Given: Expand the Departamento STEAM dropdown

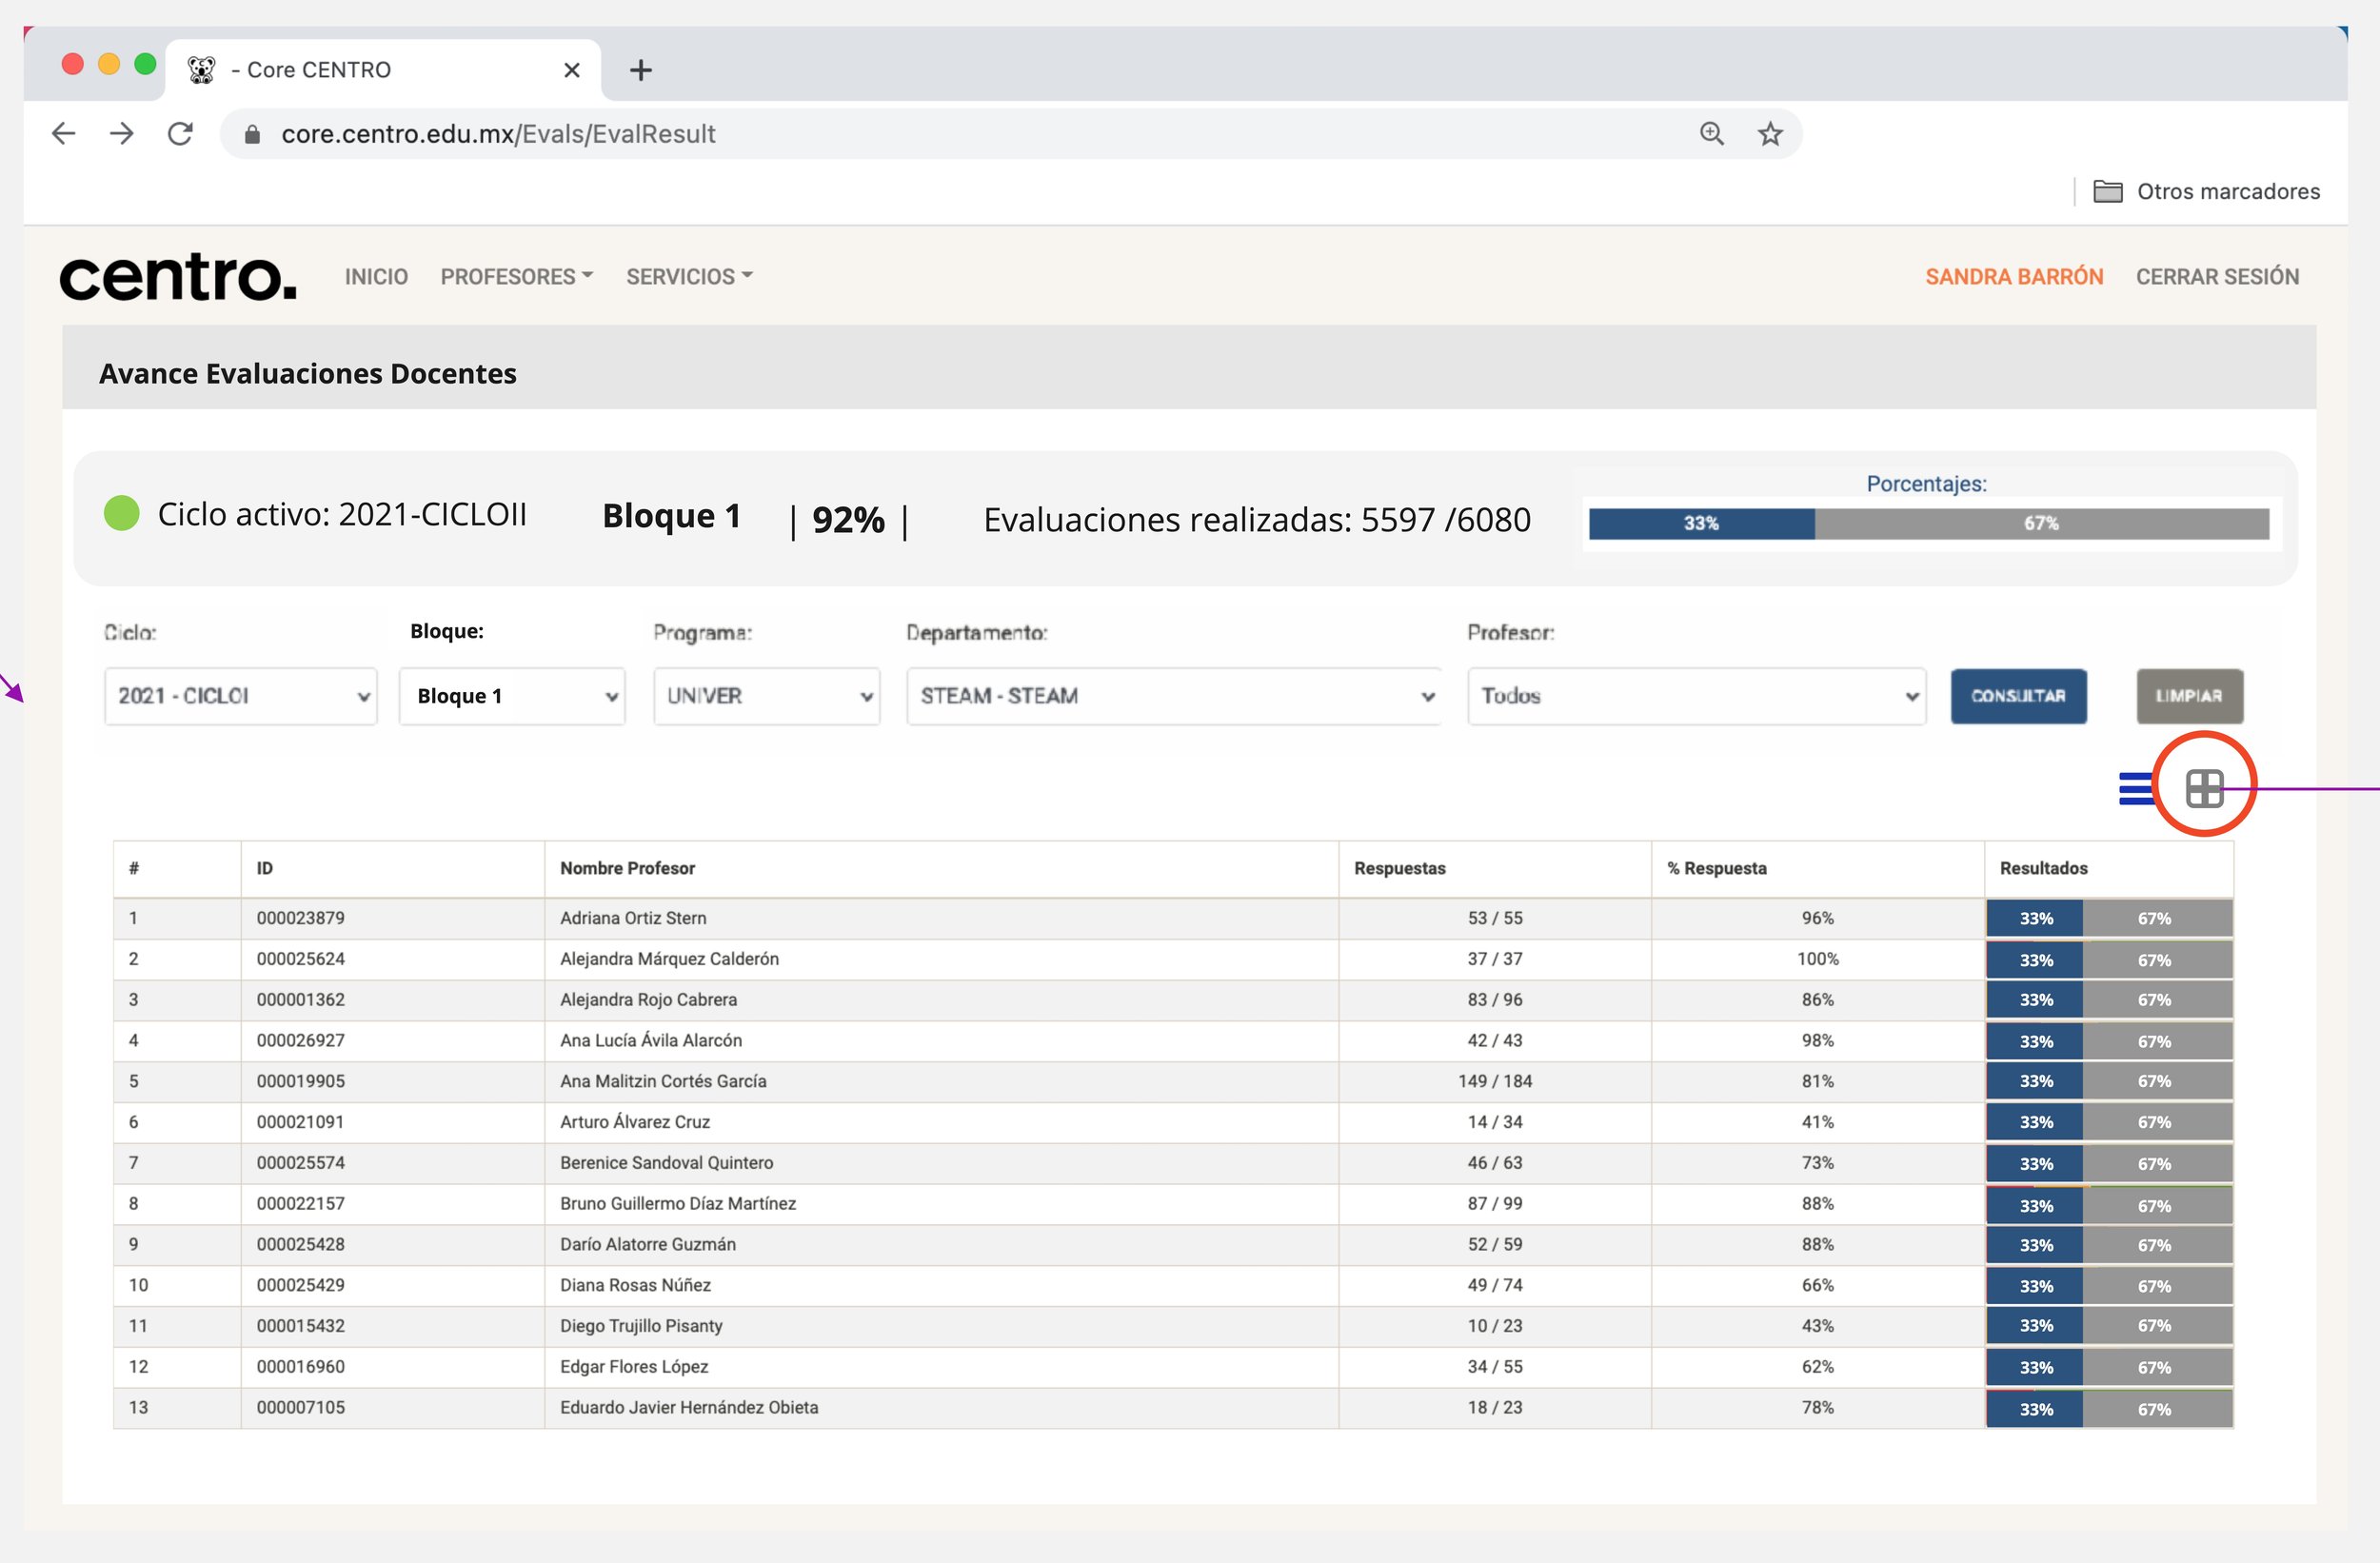Looking at the screenshot, I should point(1174,696).
